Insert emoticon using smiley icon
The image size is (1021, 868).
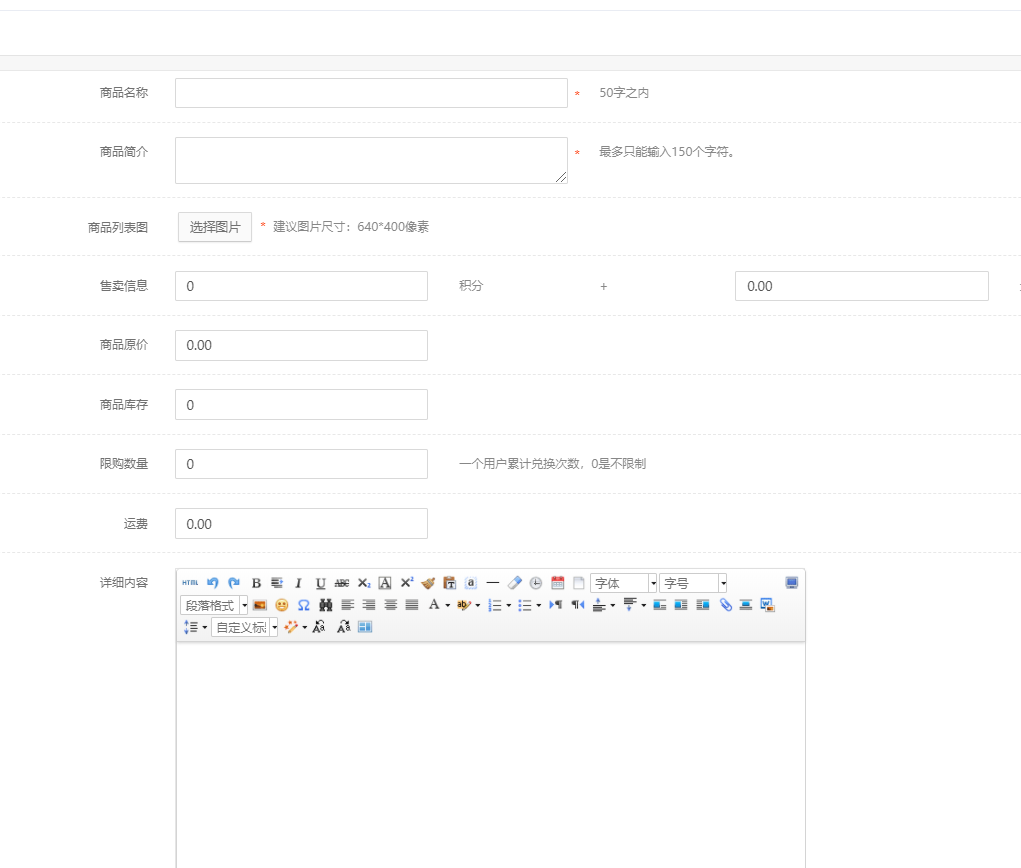(282, 605)
